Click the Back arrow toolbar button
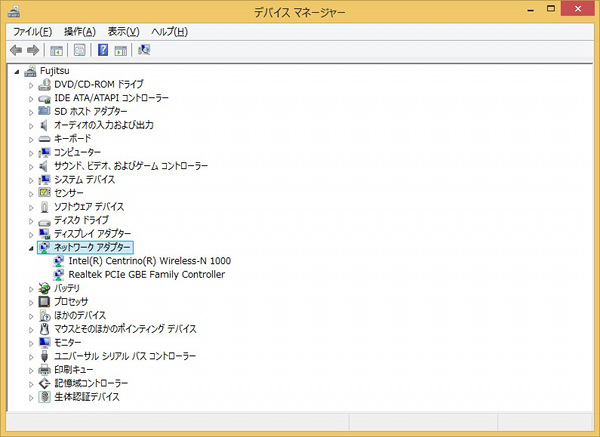The image size is (600, 437). (x=15, y=50)
